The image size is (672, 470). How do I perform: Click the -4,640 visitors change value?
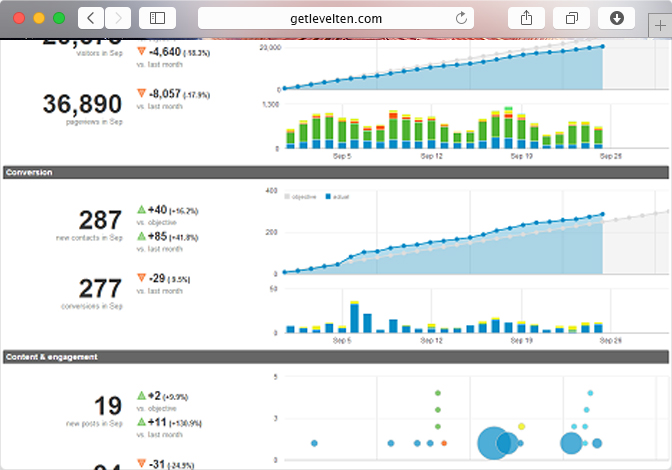click(x=165, y=52)
